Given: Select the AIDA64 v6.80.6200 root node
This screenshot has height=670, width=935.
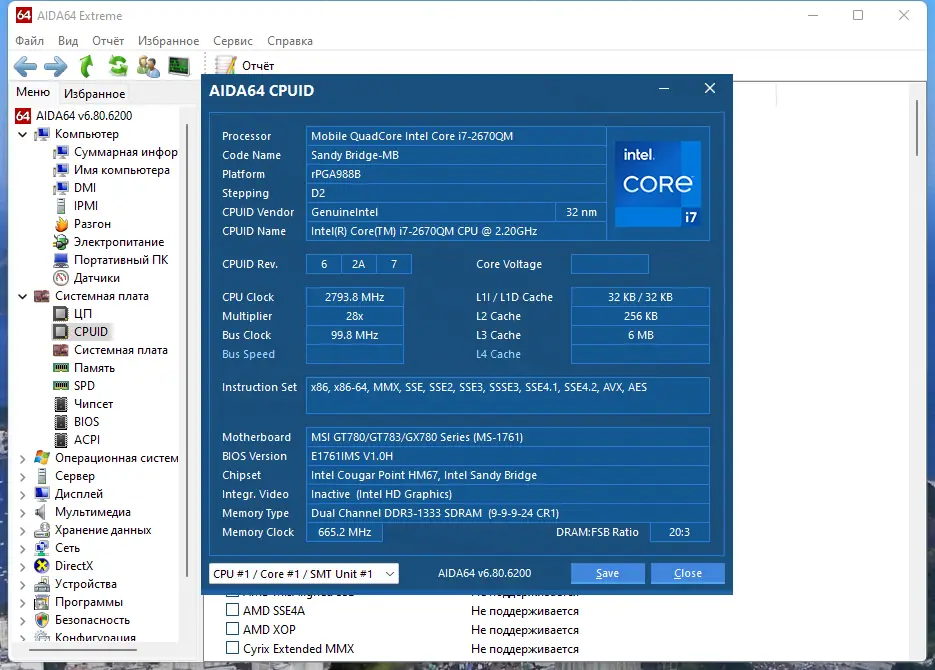Looking at the screenshot, I should pyautogui.click(x=74, y=116).
